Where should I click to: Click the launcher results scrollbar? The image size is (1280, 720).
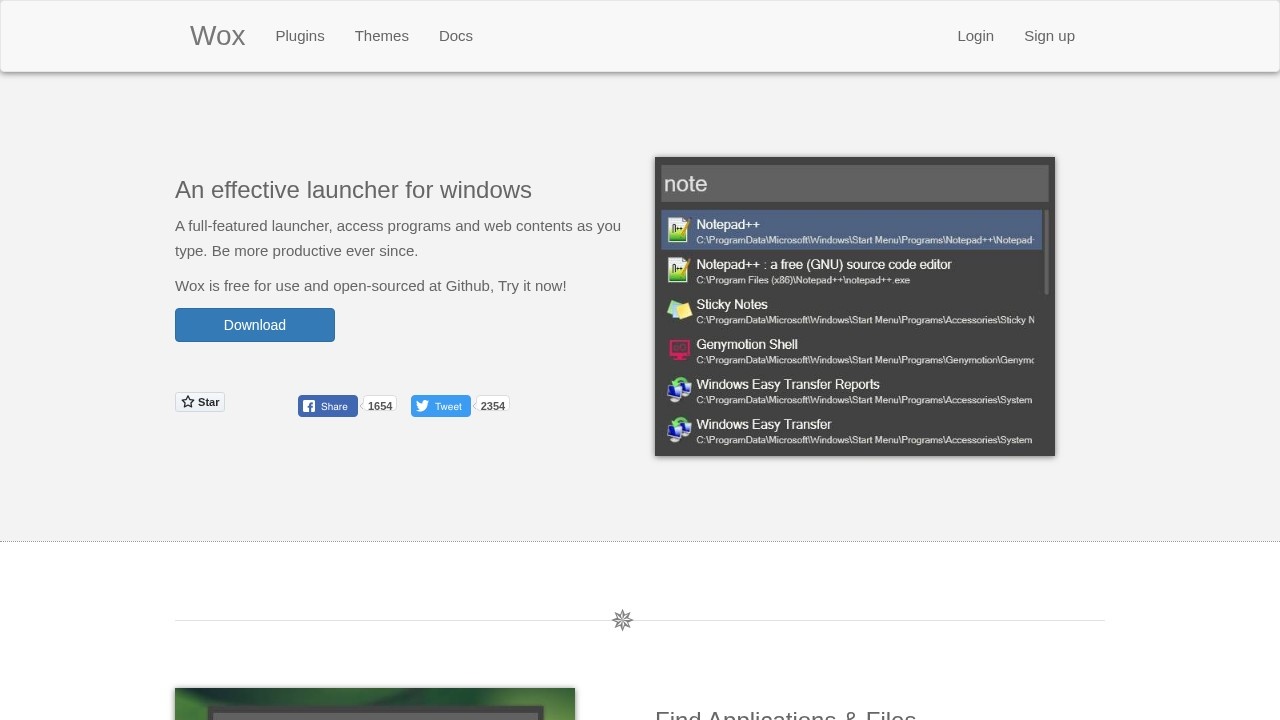pyautogui.click(x=1046, y=252)
